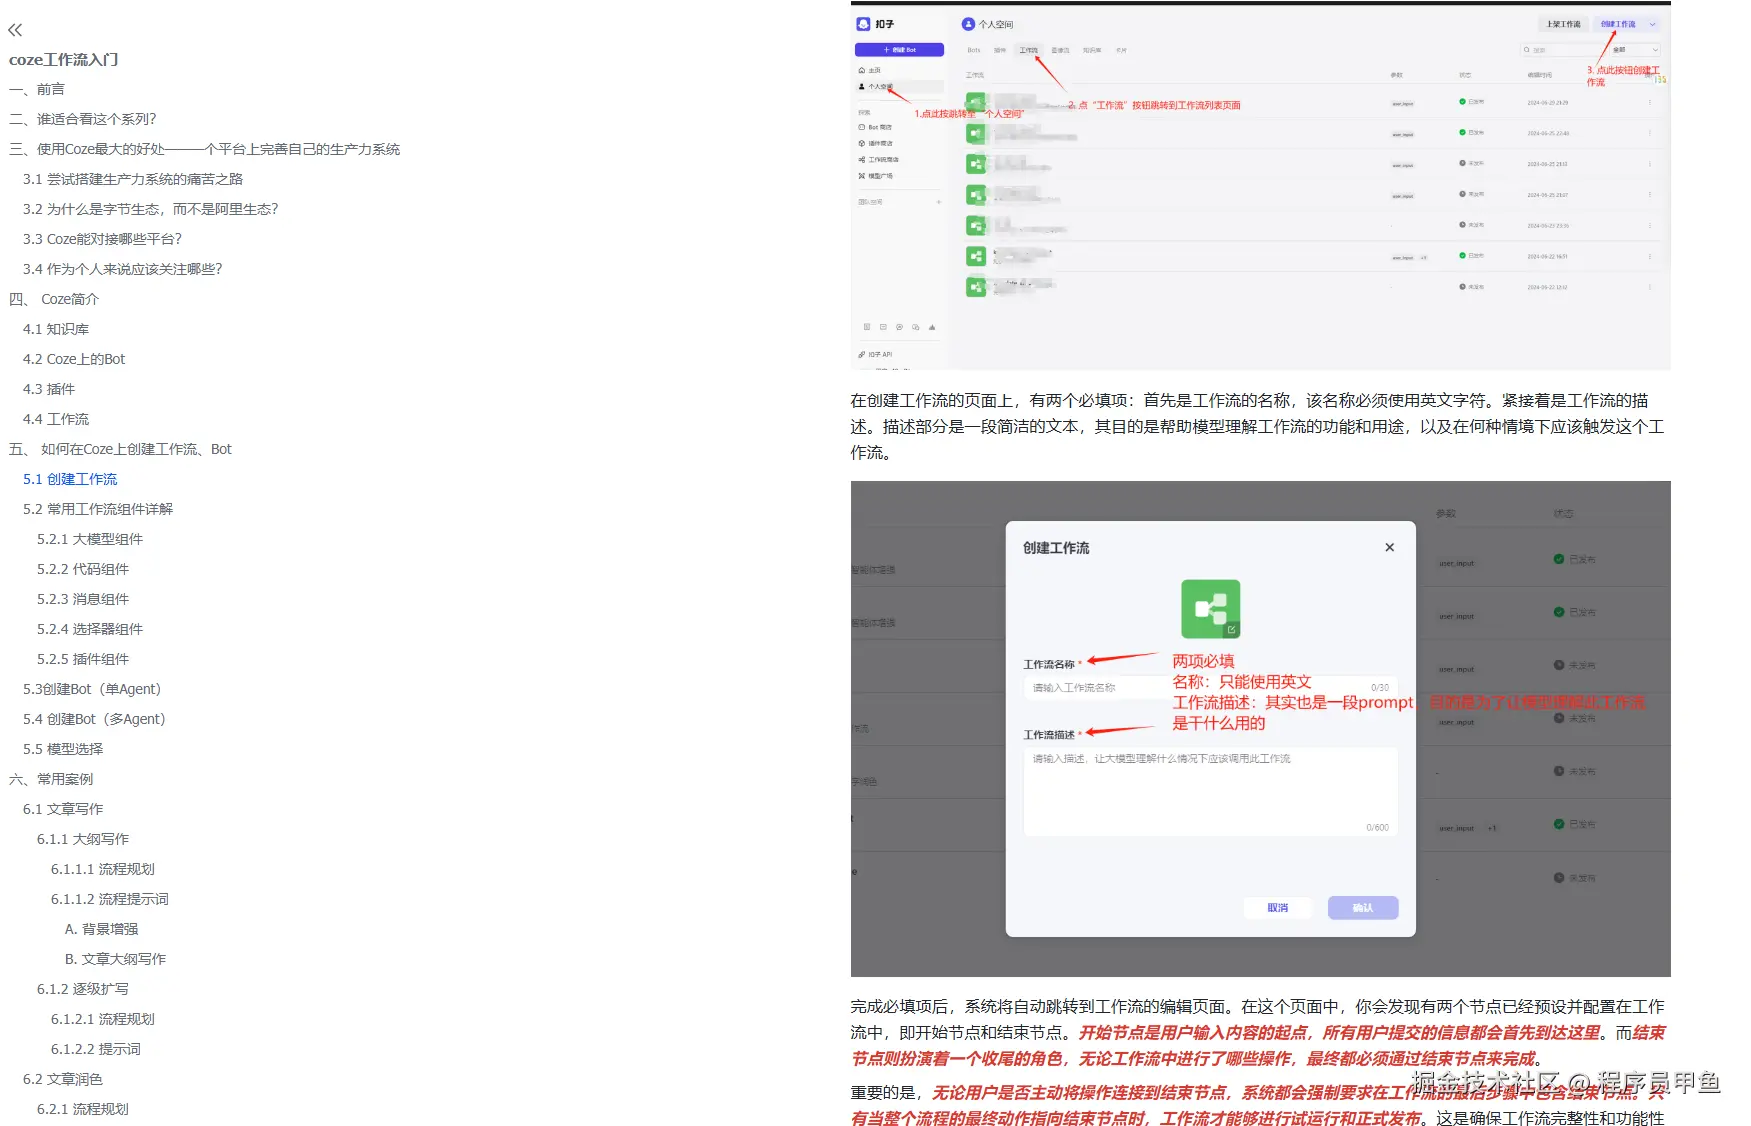Open '5.2.1 大模型组件'
This screenshot has width=1751, height=1126.
click(90, 539)
